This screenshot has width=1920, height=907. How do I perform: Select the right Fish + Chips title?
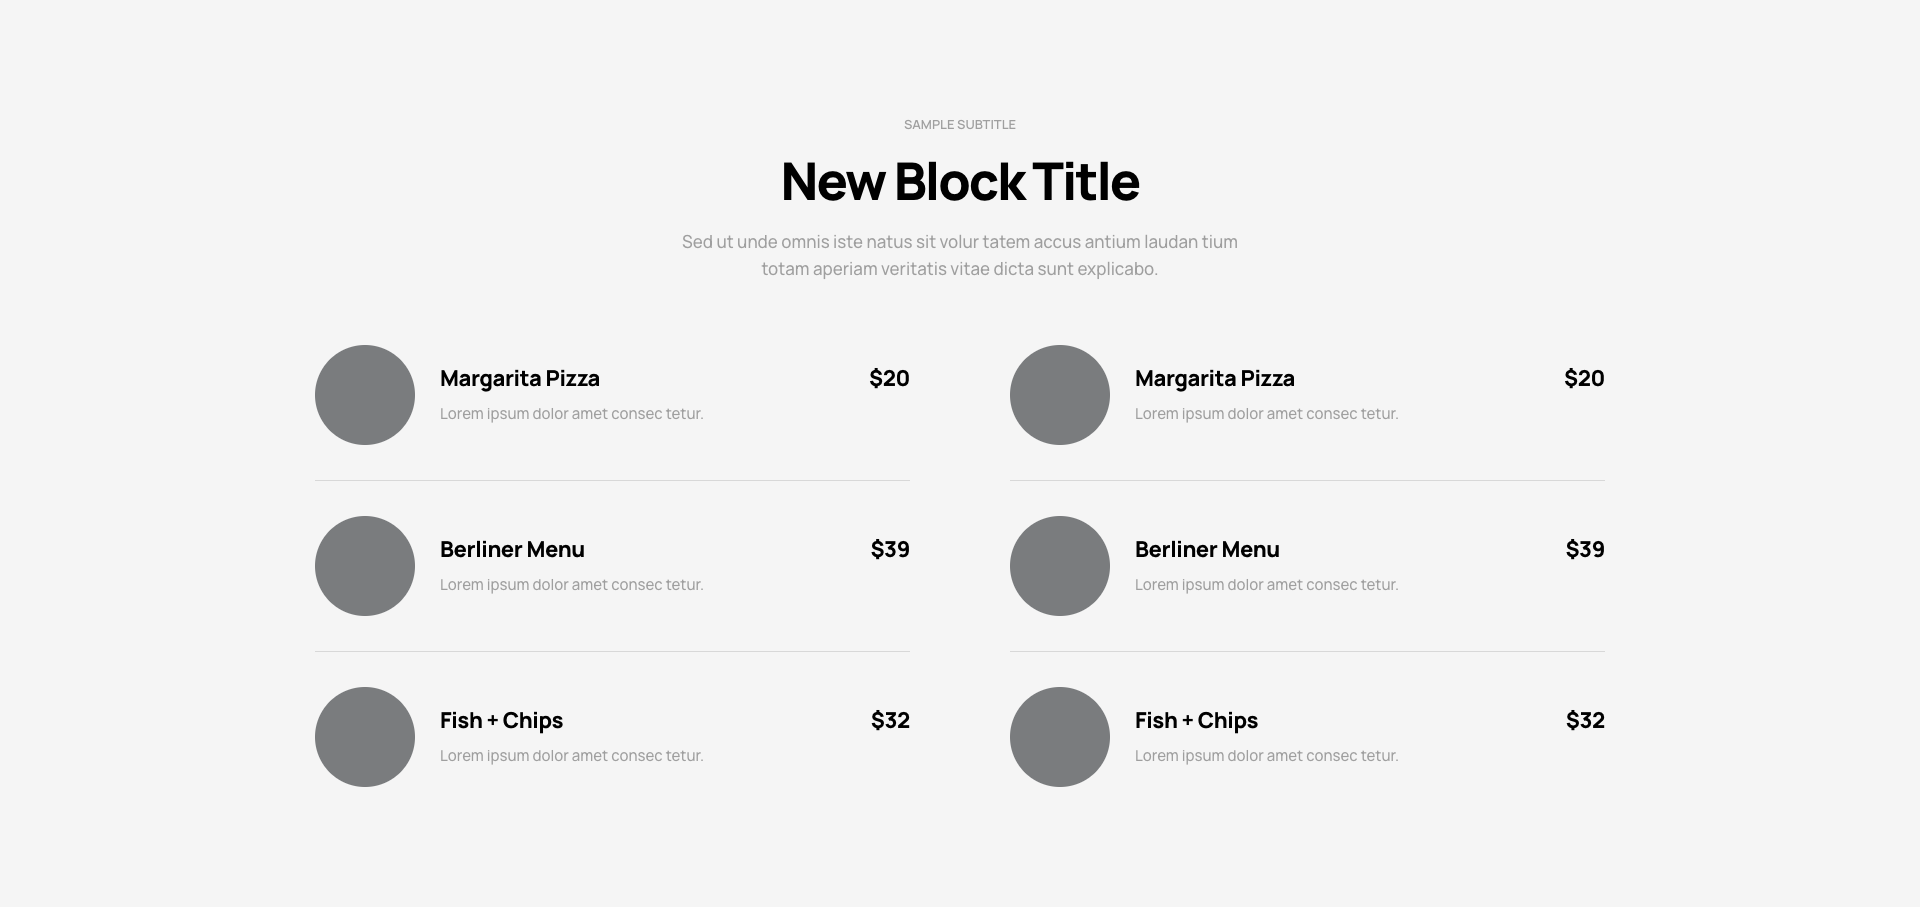tap(1196, 721)
